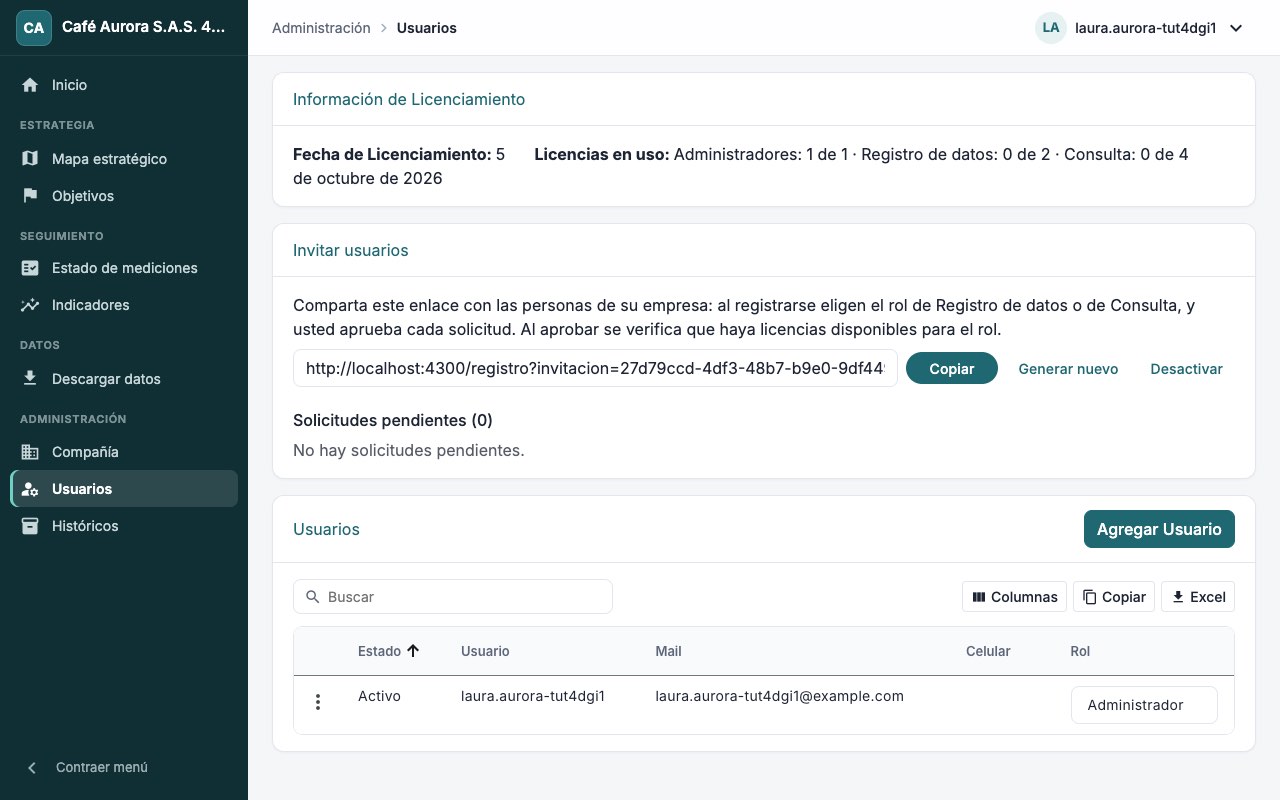Click Desactivar to disable the invitation
Image resolution: width=1280 pixels, height=800 pixels.
point(1186,369)
